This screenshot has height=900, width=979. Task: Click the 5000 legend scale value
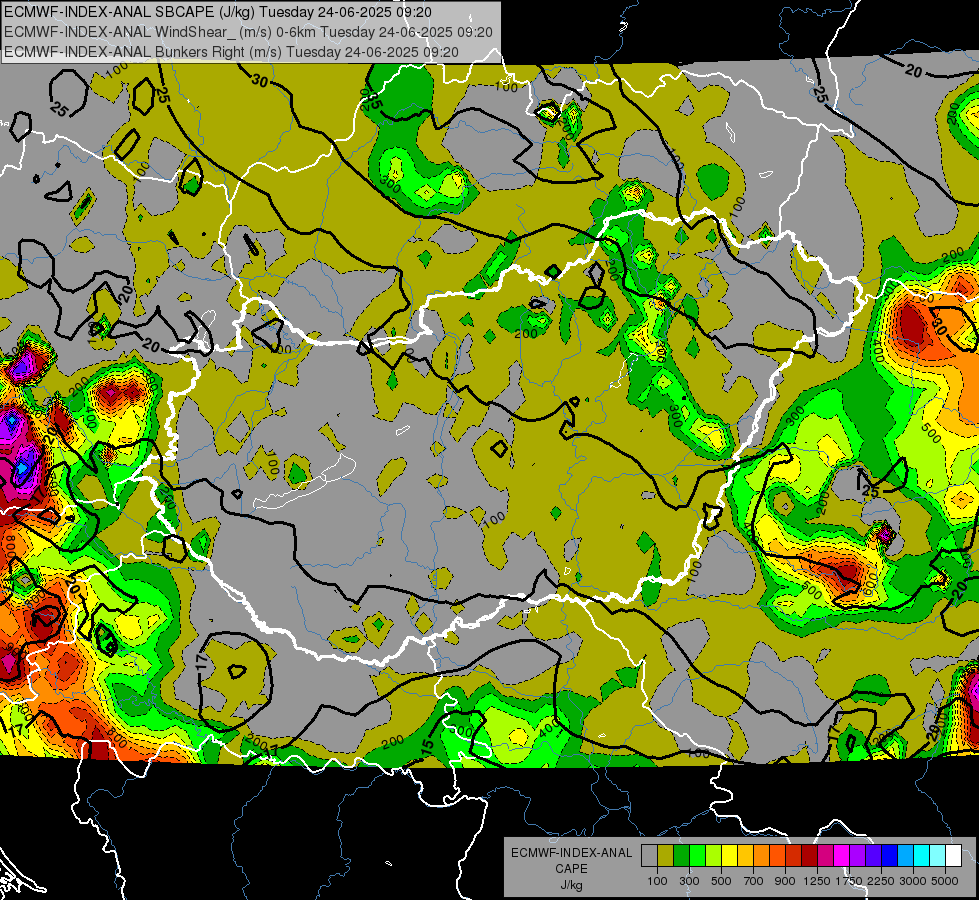(945, 881)
